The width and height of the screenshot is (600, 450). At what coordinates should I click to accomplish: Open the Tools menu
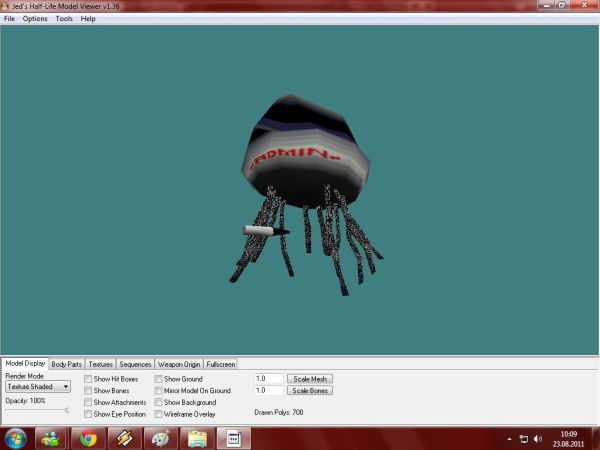(64, 19)
